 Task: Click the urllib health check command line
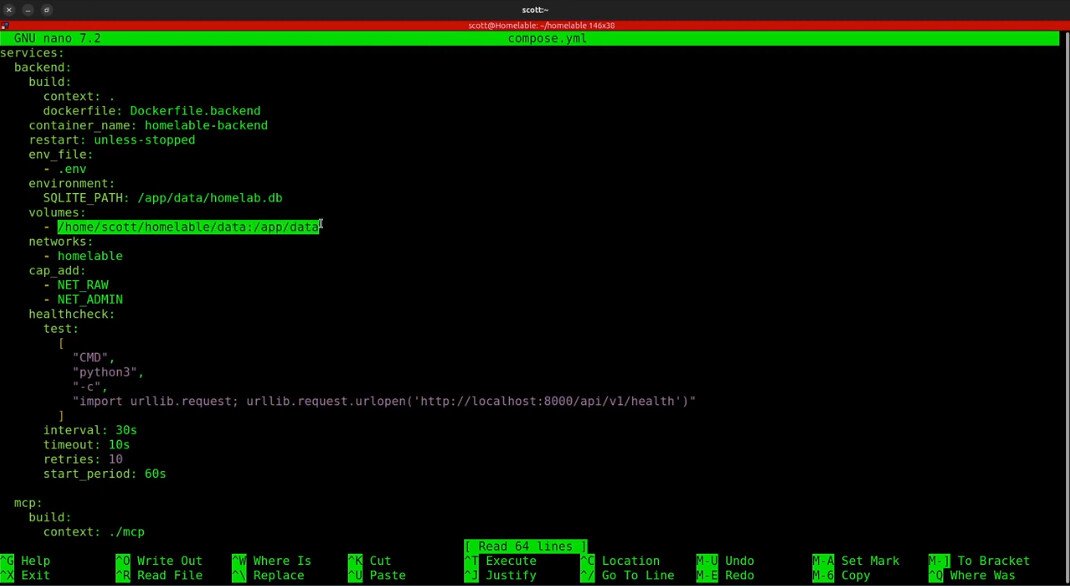383,401
